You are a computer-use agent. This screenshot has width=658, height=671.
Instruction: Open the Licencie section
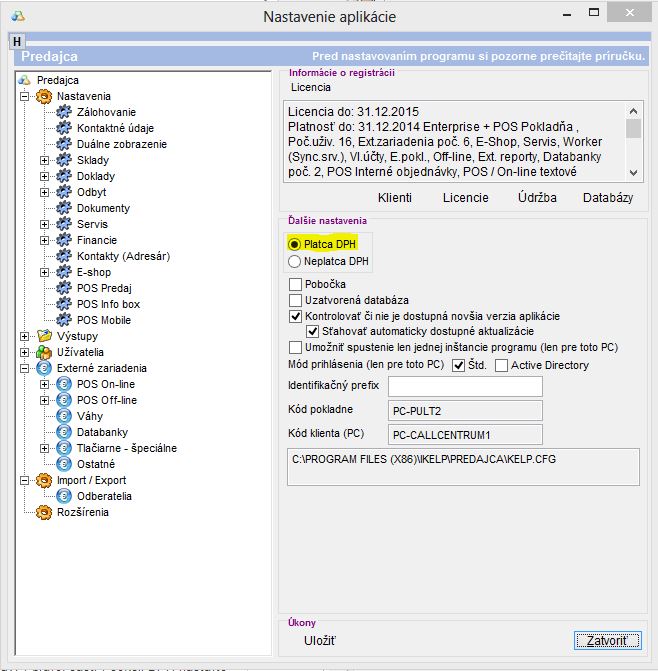(x=466, y=198)
